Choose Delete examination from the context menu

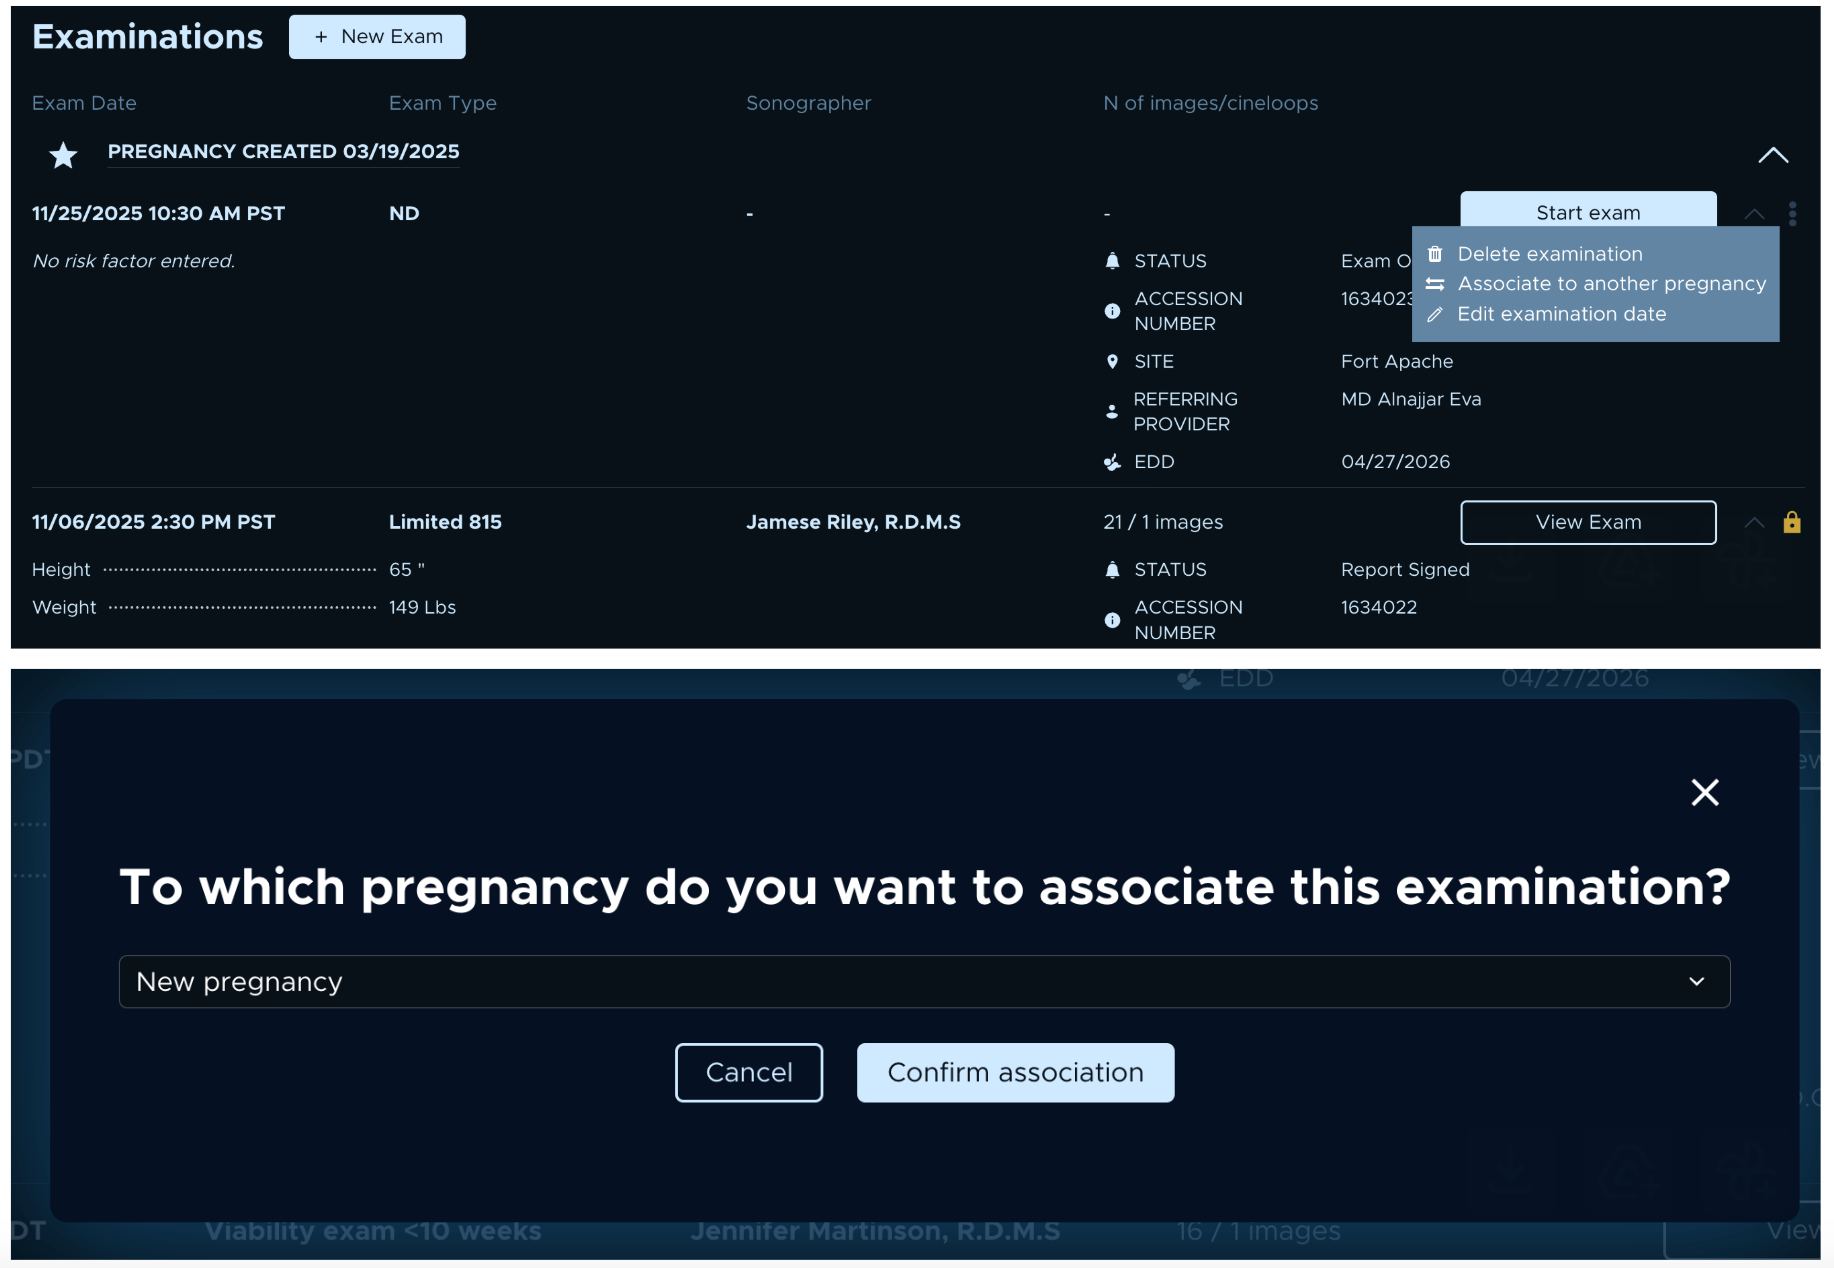point(1549,254)
